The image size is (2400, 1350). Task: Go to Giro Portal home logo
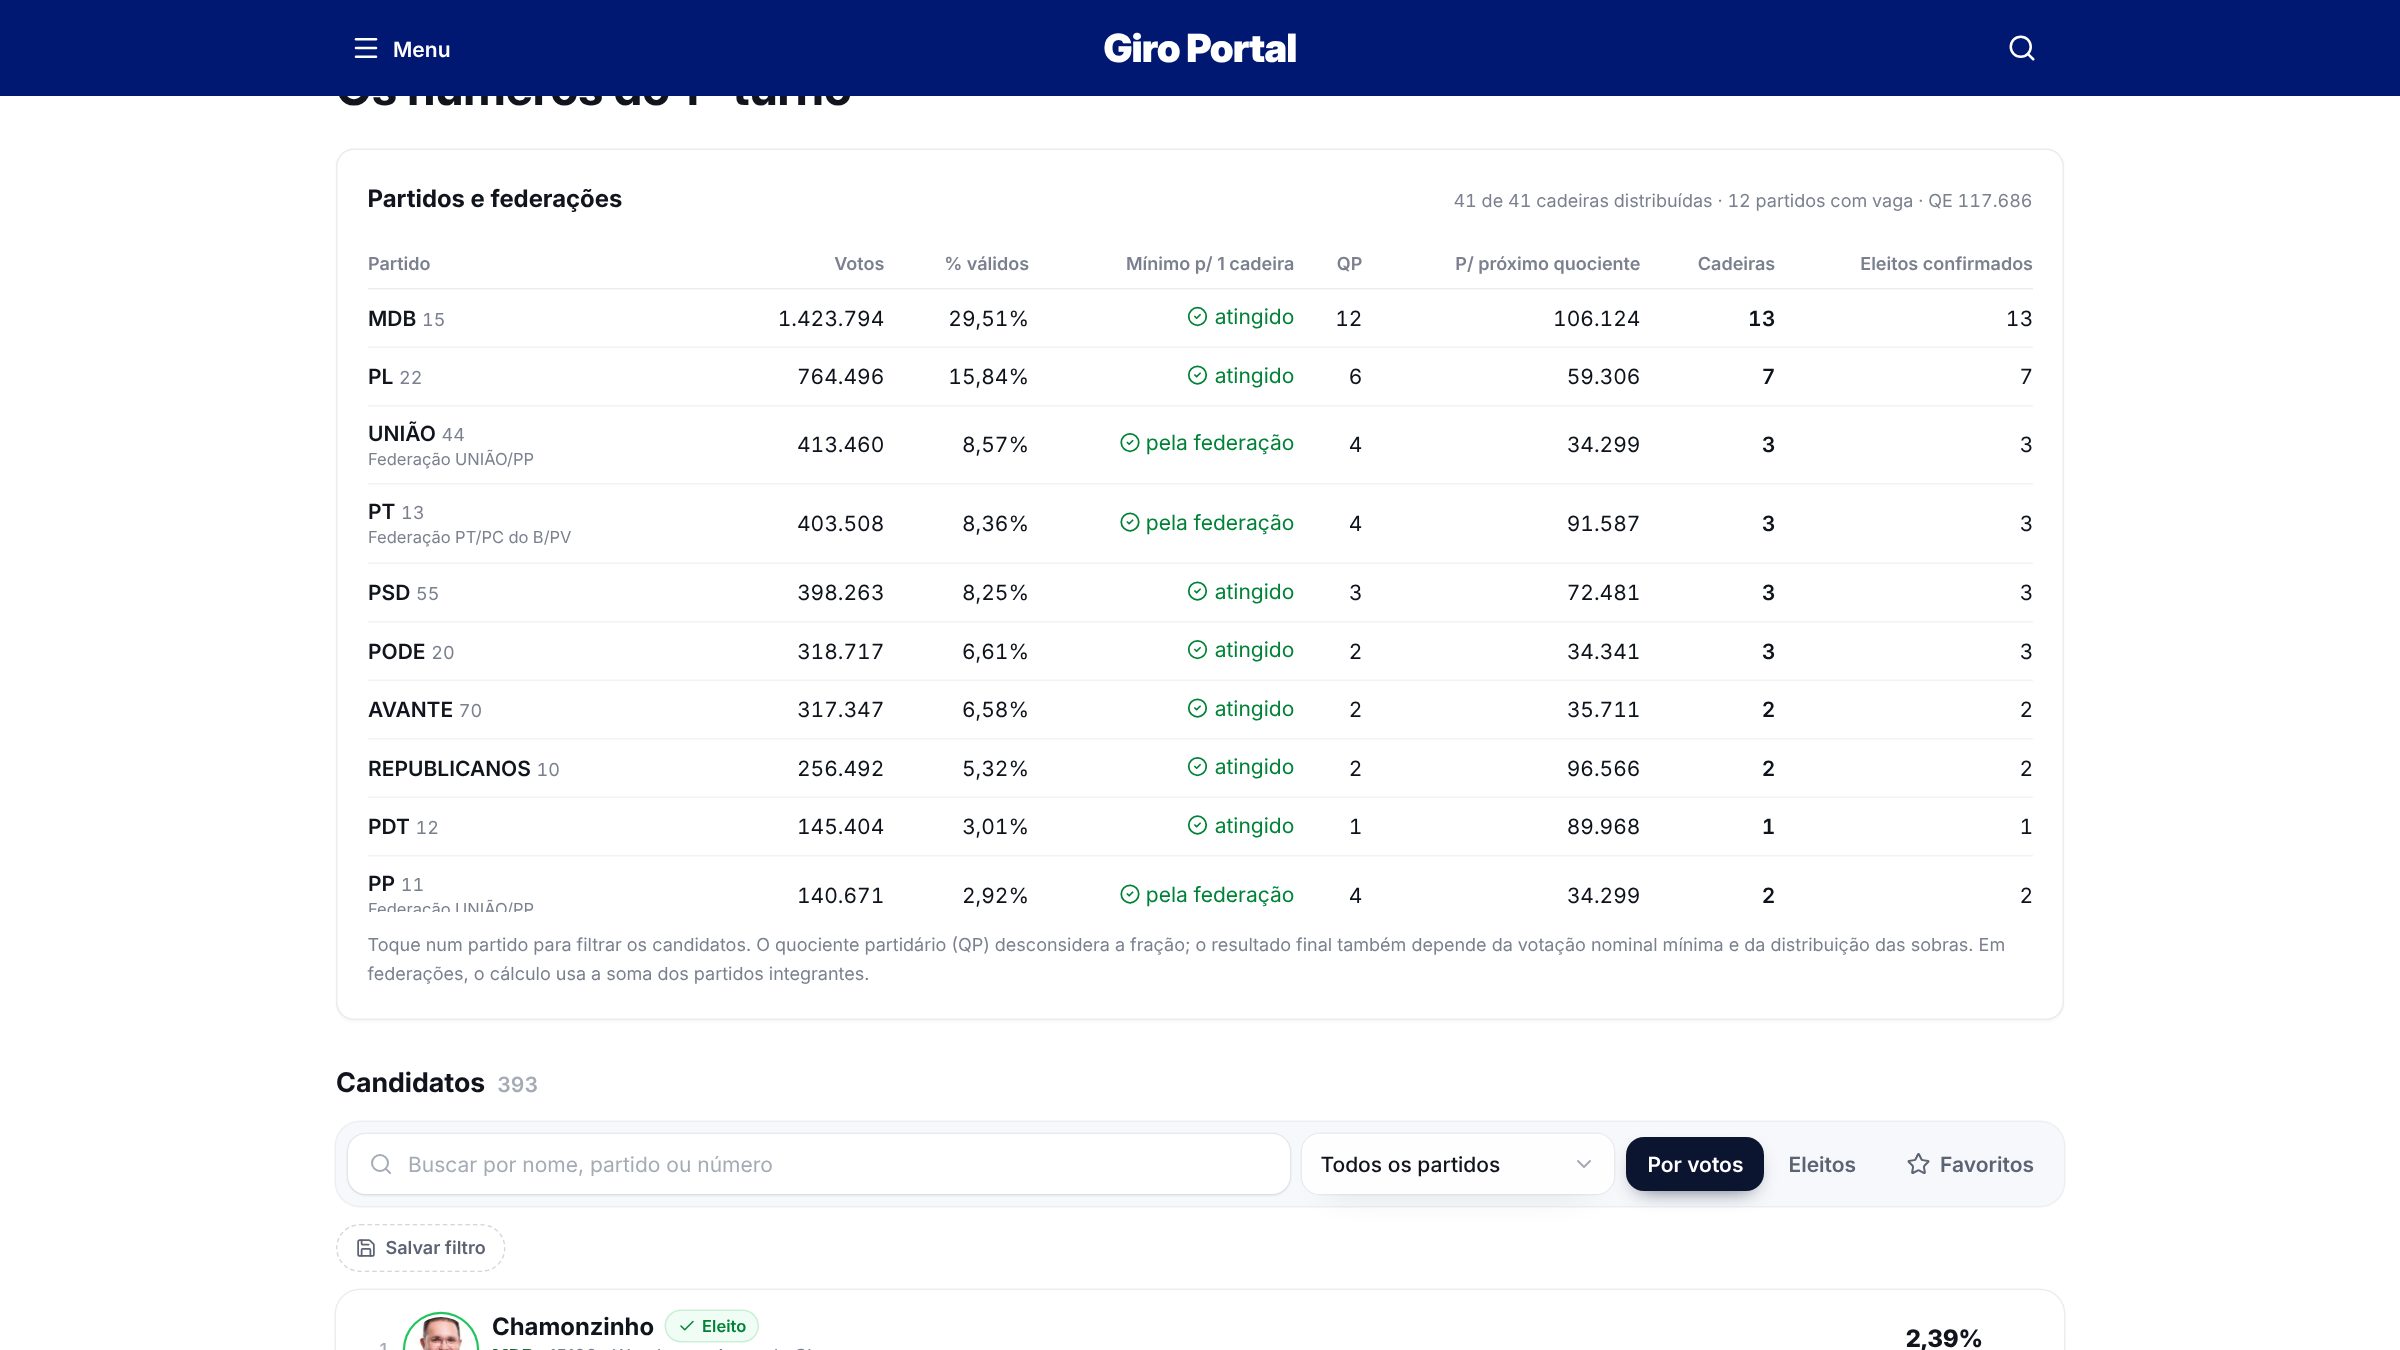click(1199, 48)
